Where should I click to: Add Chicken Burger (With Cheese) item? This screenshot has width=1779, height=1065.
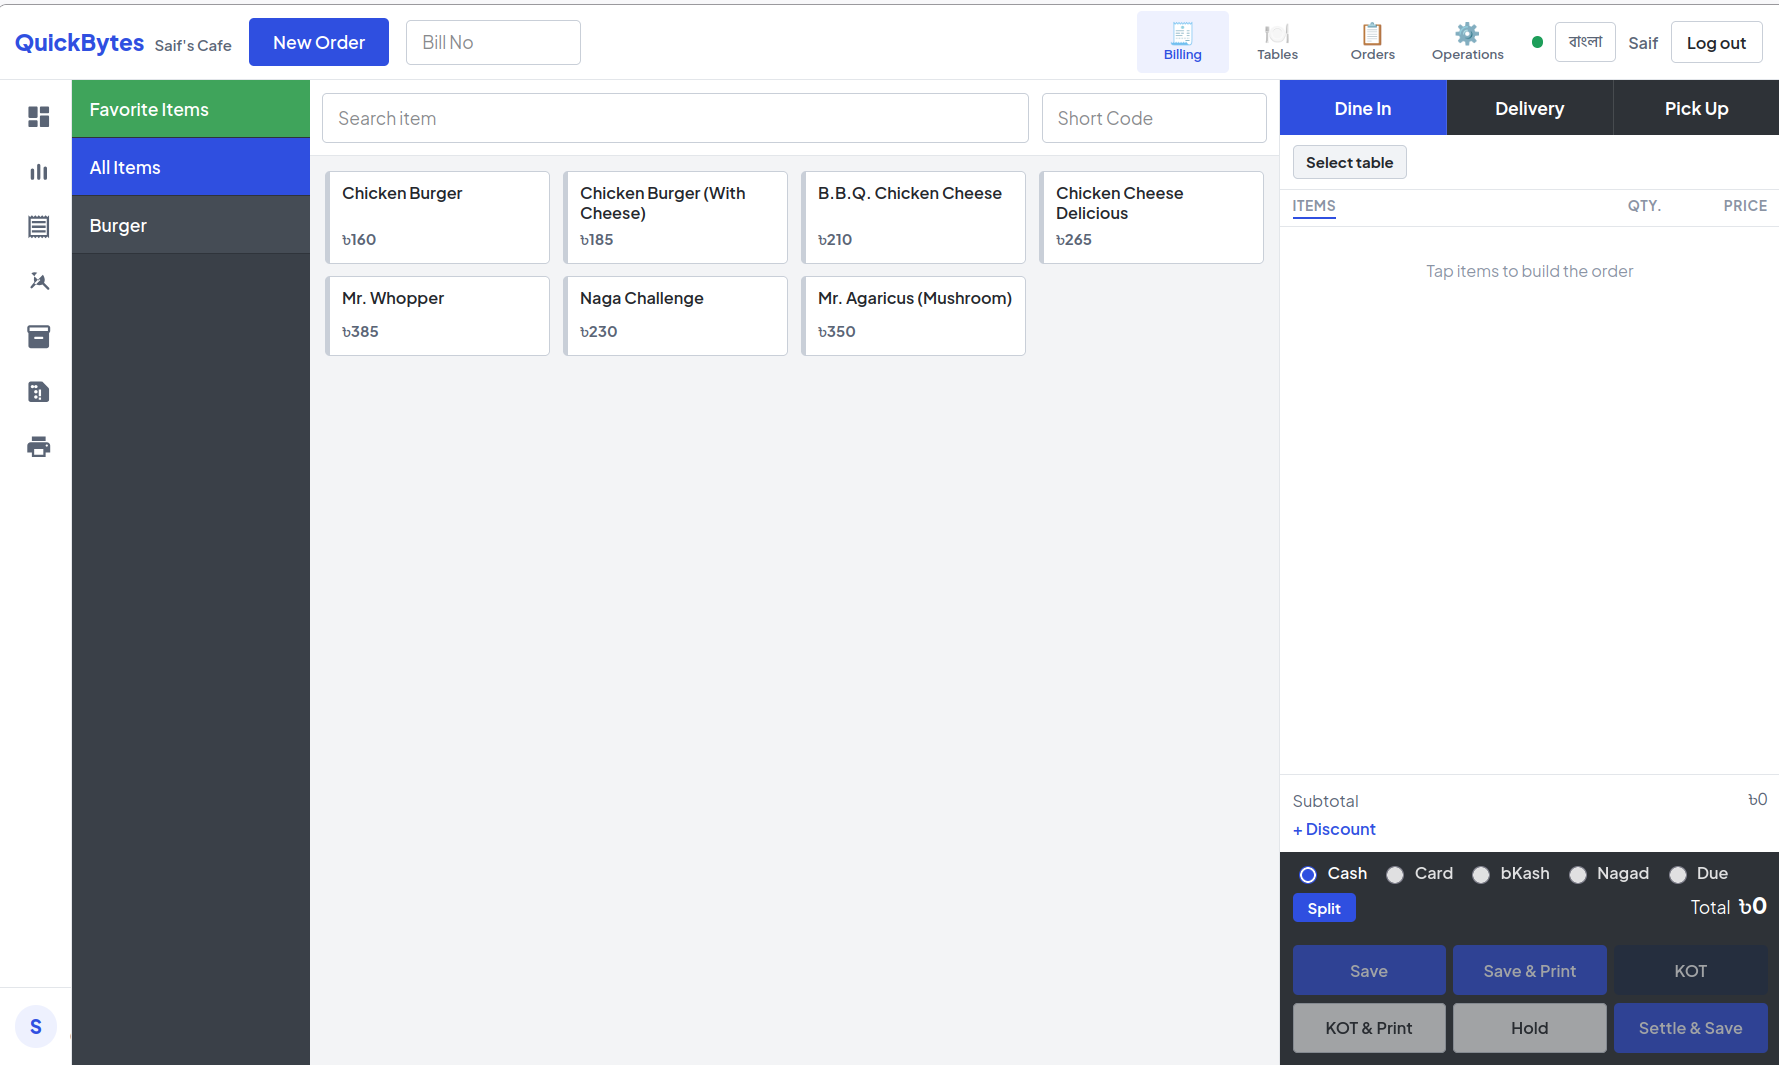click(675, 217)
